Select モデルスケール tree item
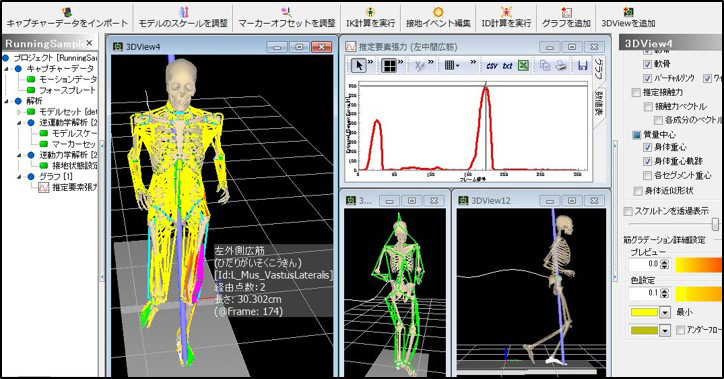The height and width of the screenshot is (379, 724). click(x=74, y=133)
